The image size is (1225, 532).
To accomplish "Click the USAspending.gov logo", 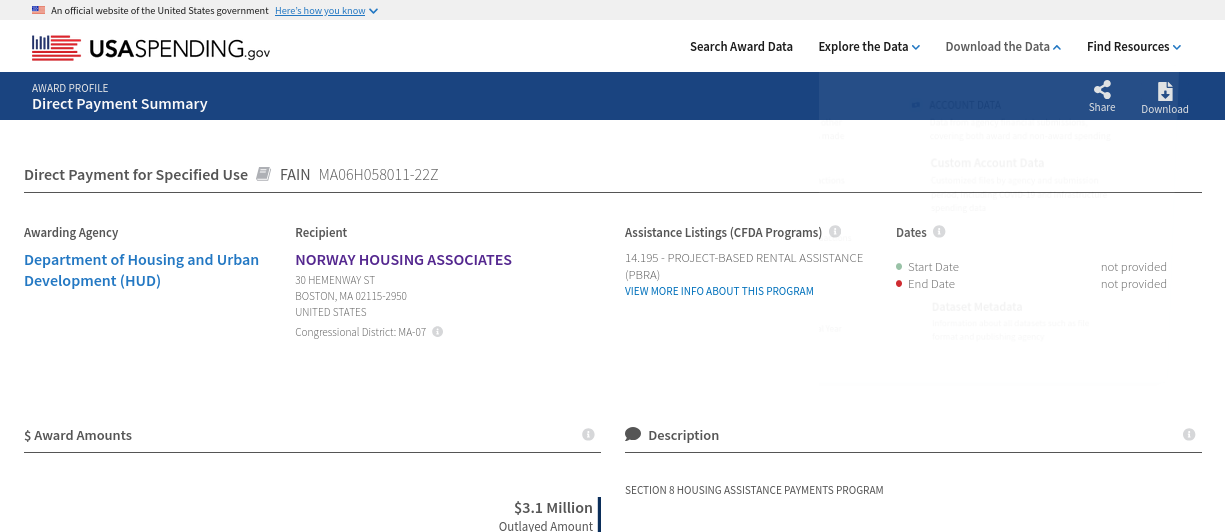I will (151, 48).
